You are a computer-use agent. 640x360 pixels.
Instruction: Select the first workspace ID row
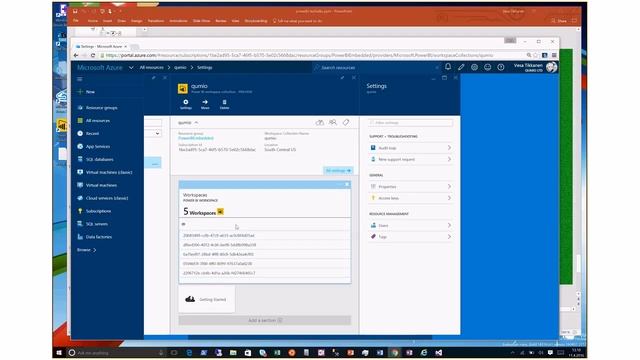tap(264, 236)
